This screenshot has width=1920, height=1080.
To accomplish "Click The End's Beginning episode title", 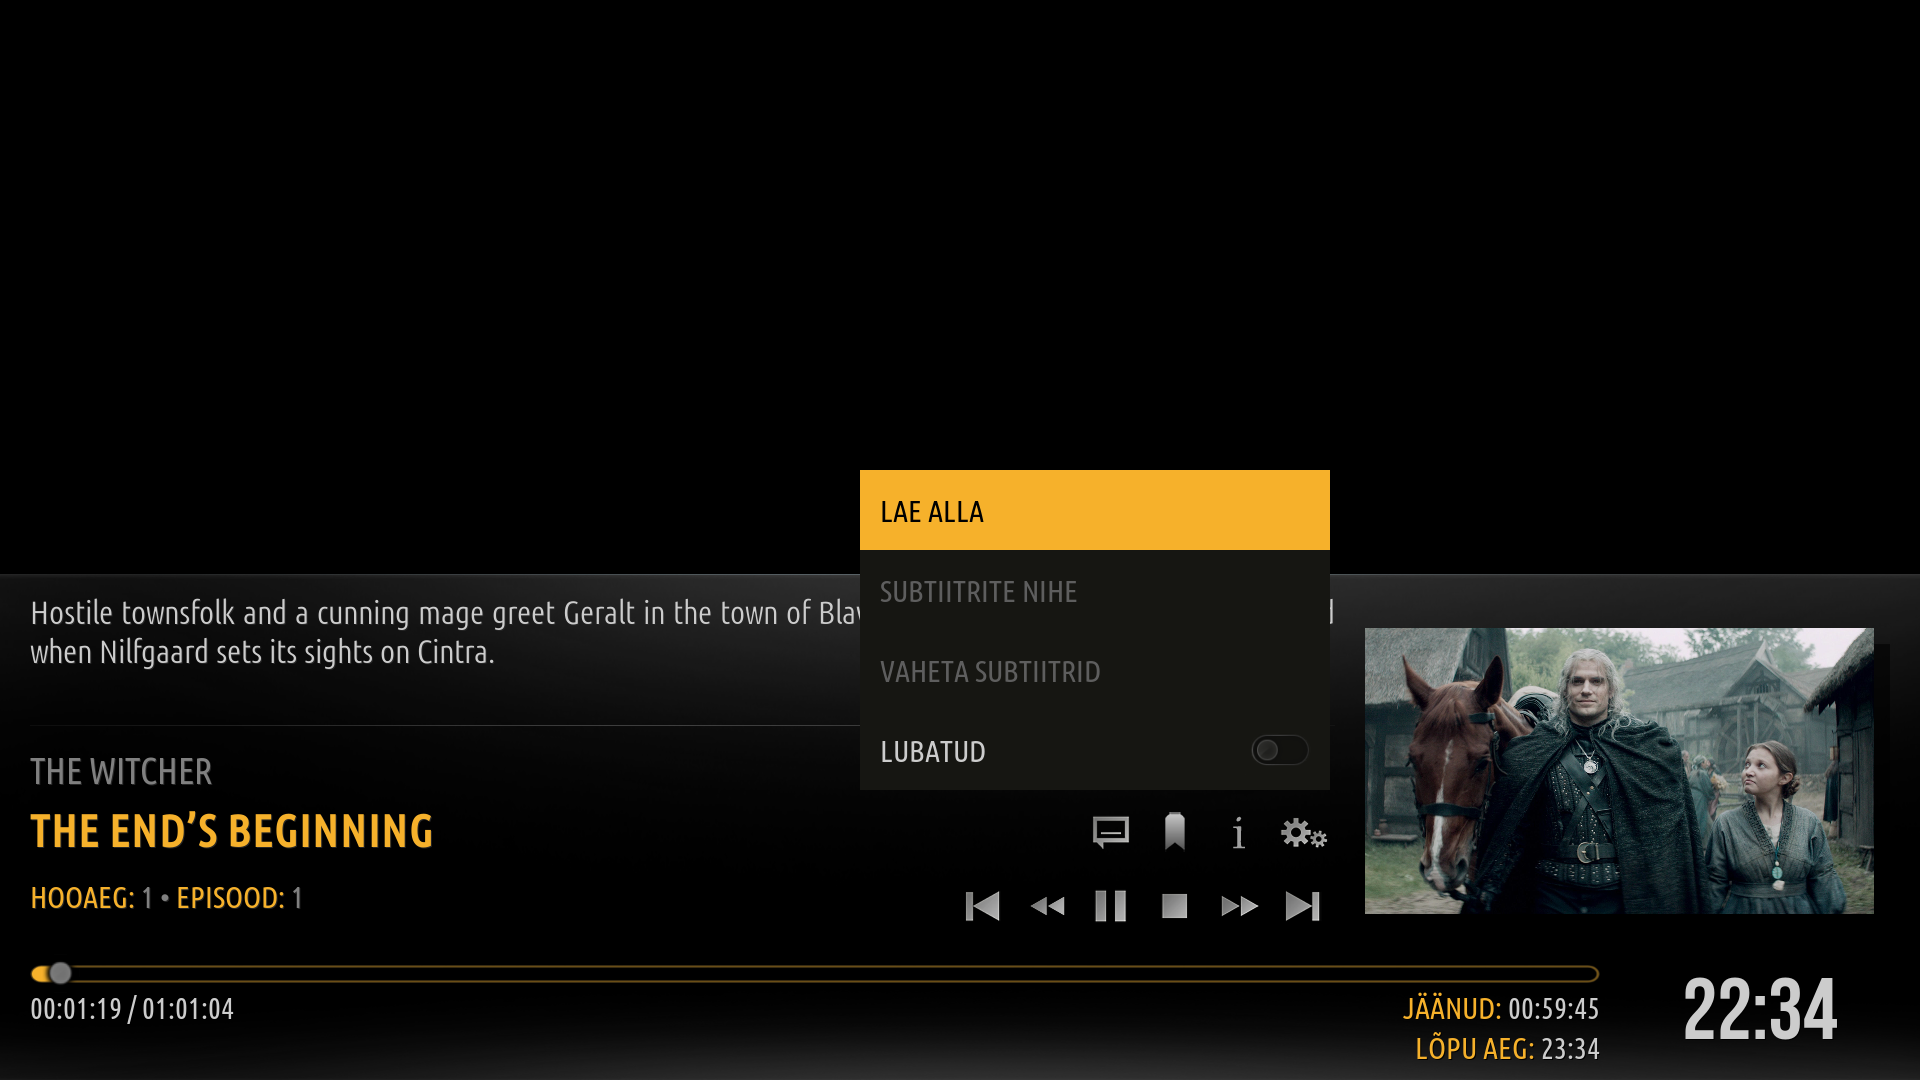I will (232, 832).
